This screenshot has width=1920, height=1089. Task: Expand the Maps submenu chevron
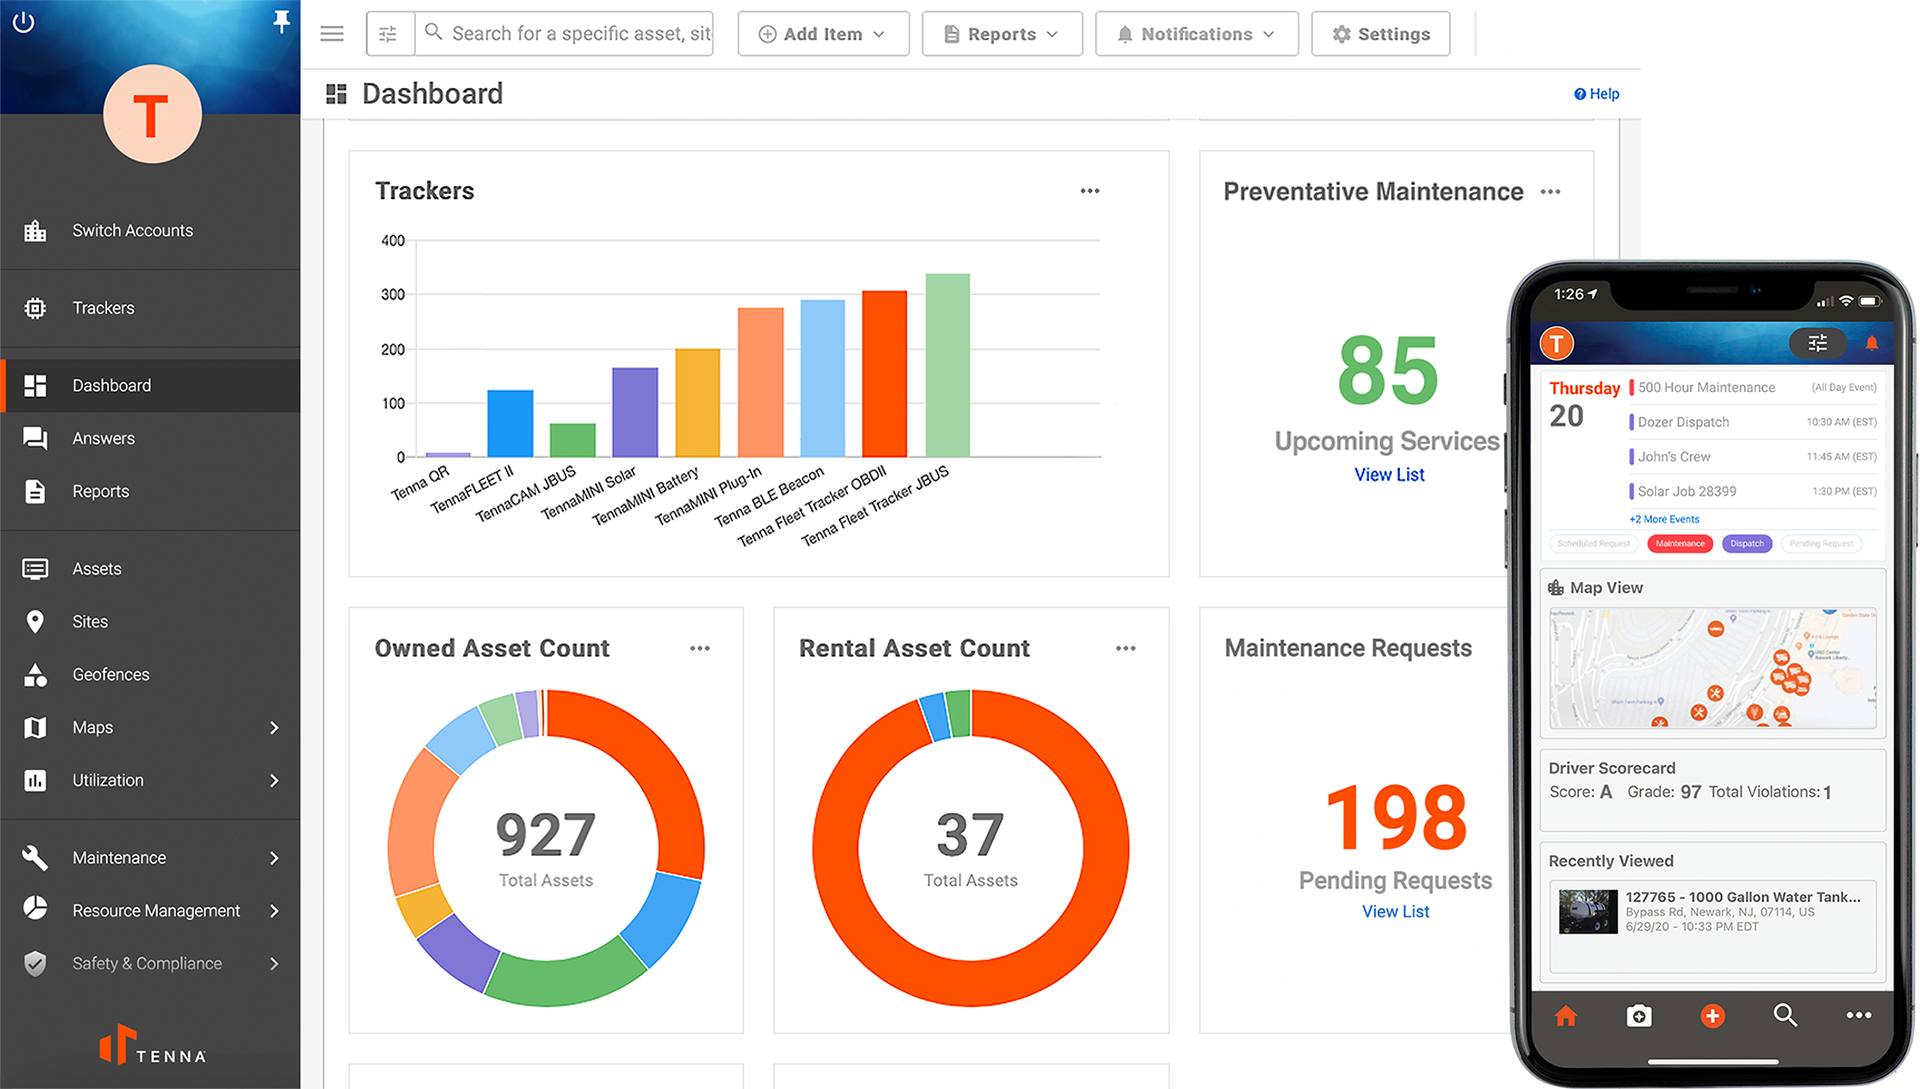(x=274, y=728)
